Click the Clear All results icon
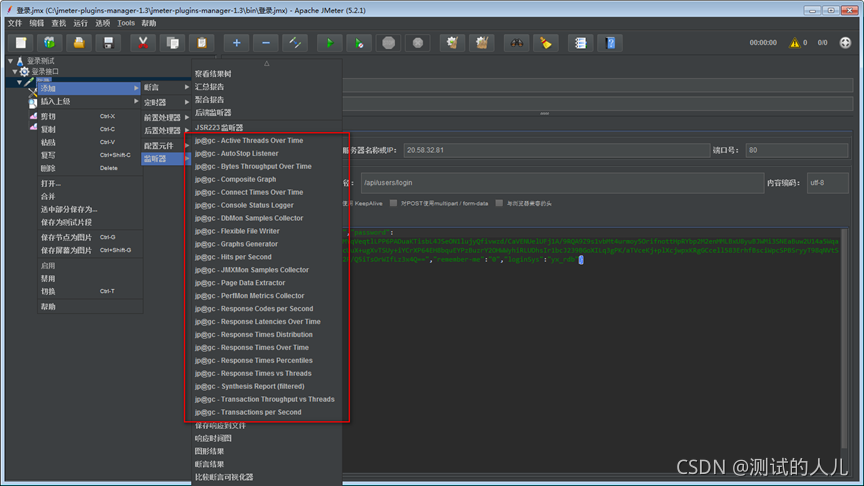 tap(482, 43)
